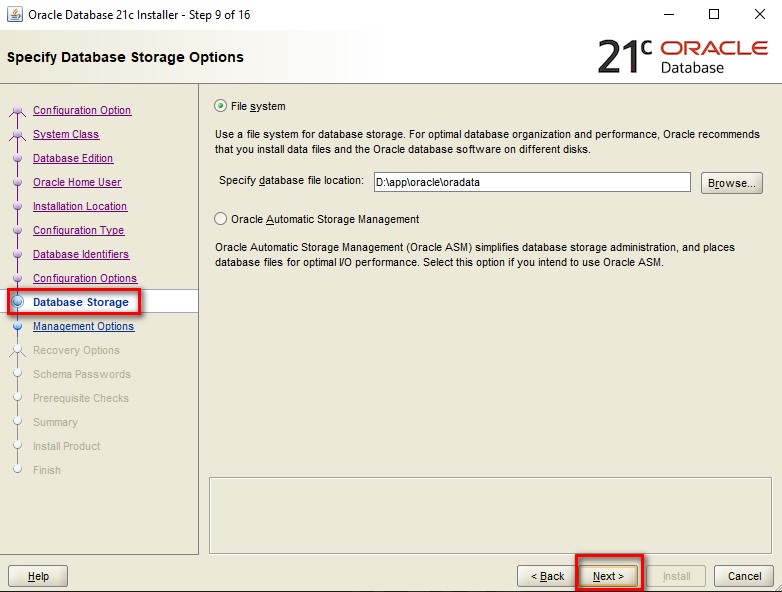
Task: Click the Oracle Home User step node
Action: coord(17,182)
